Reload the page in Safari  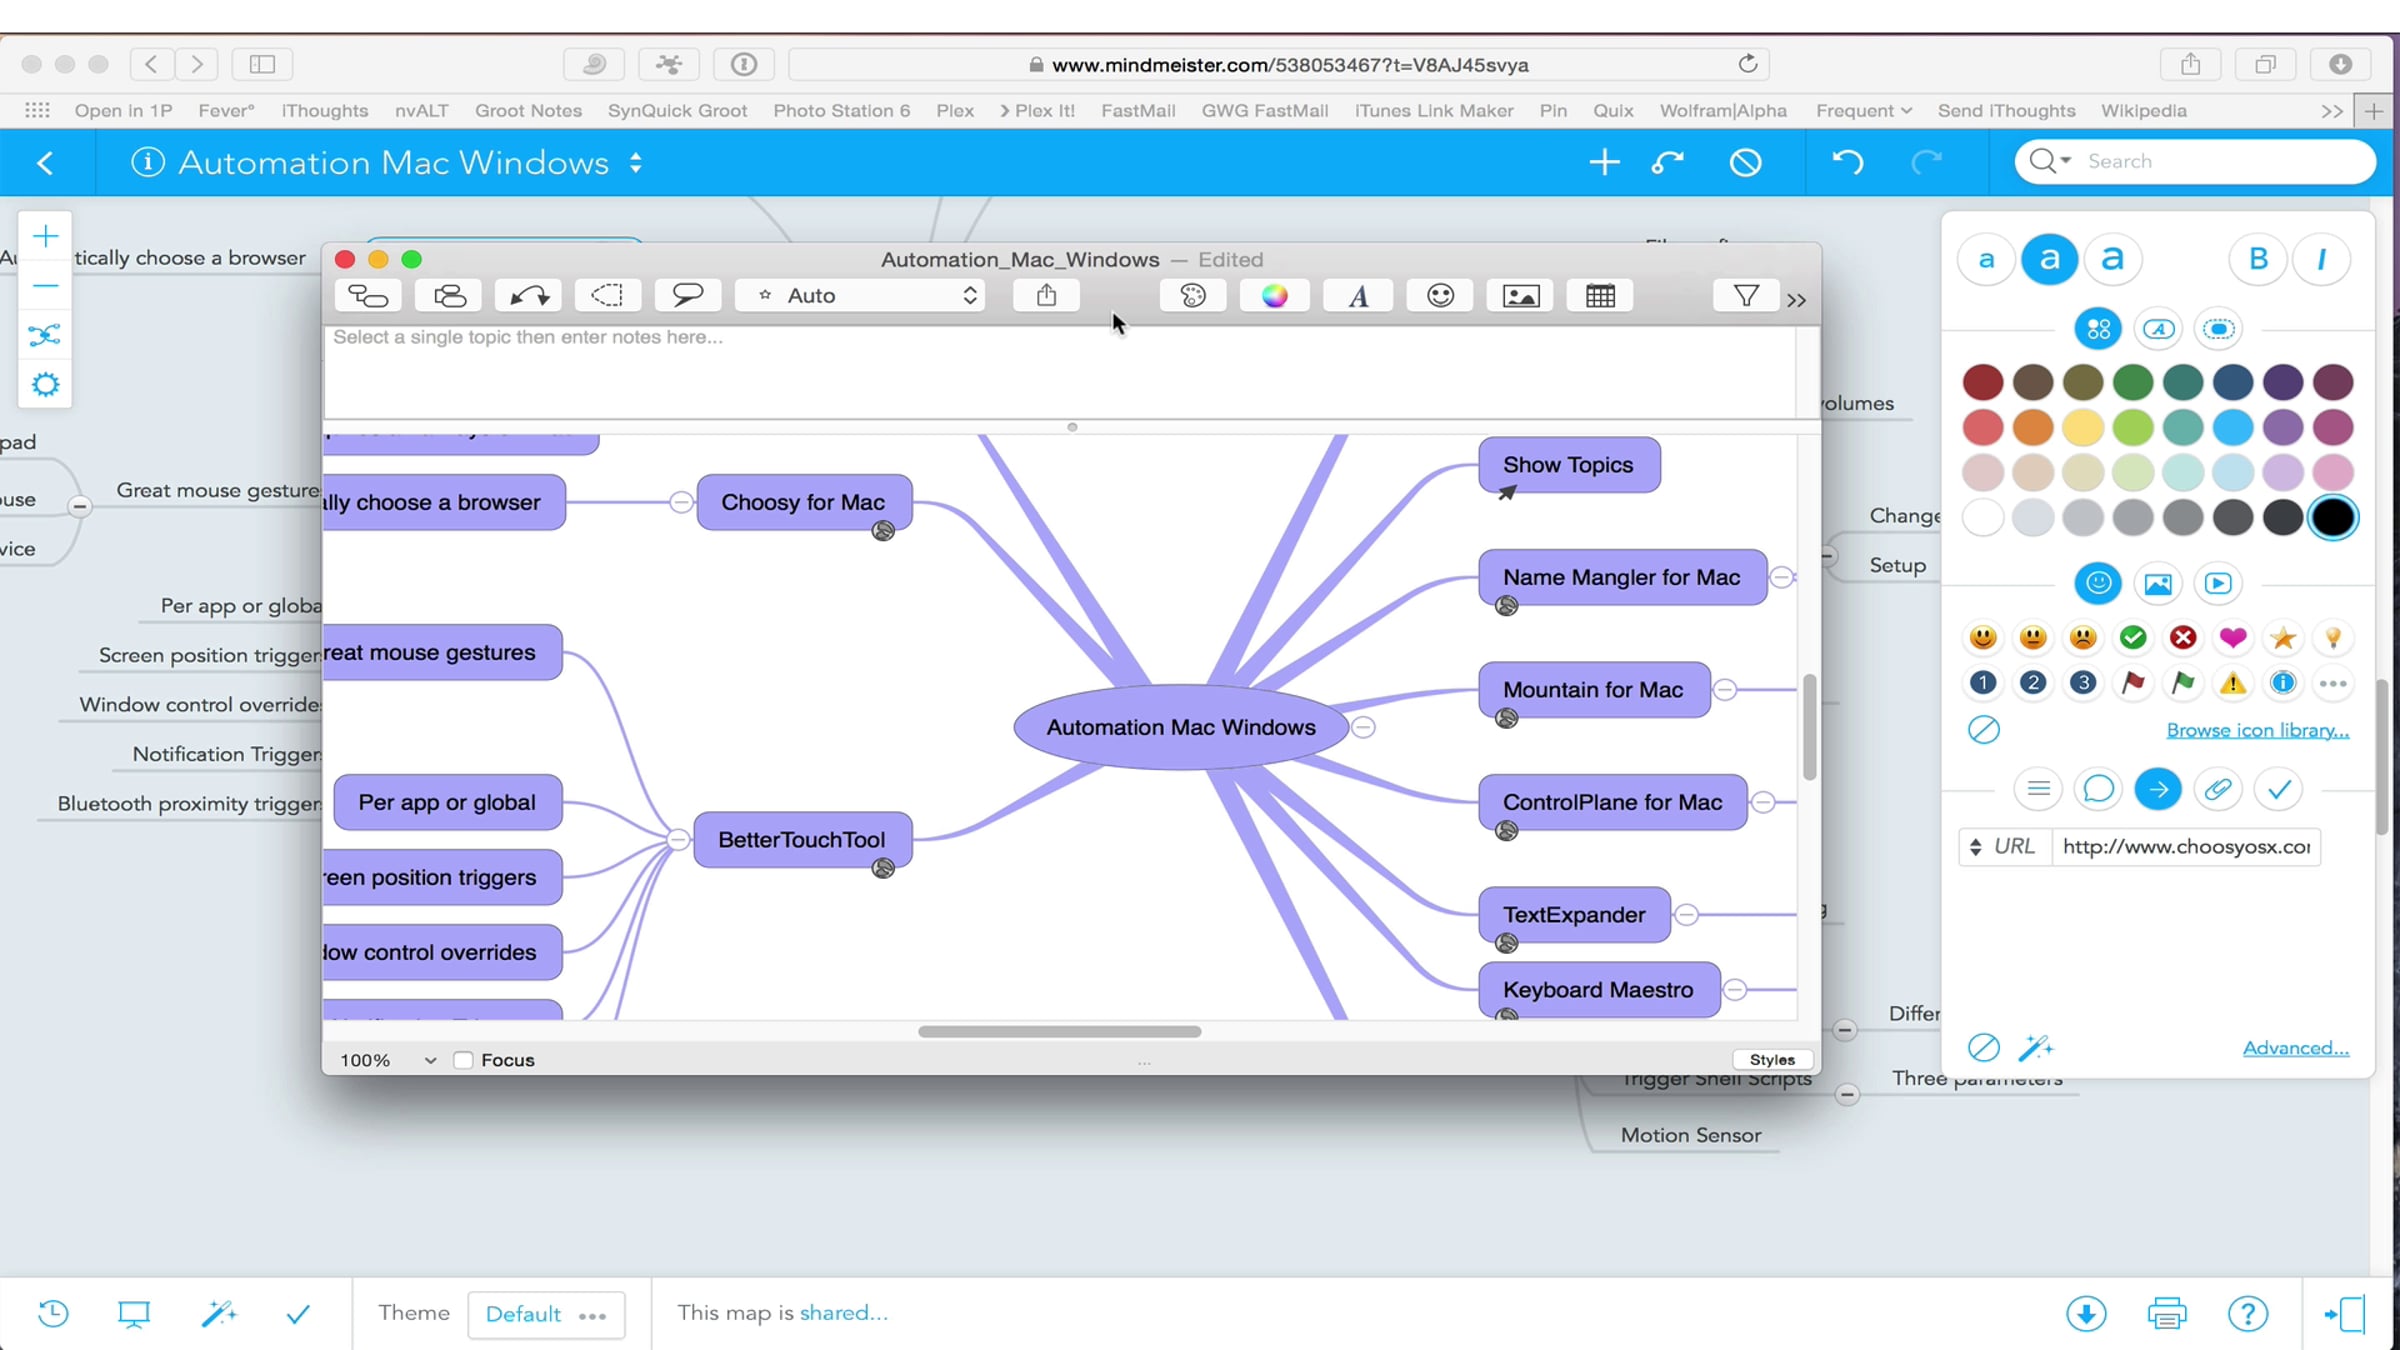tap(1747, 64)
